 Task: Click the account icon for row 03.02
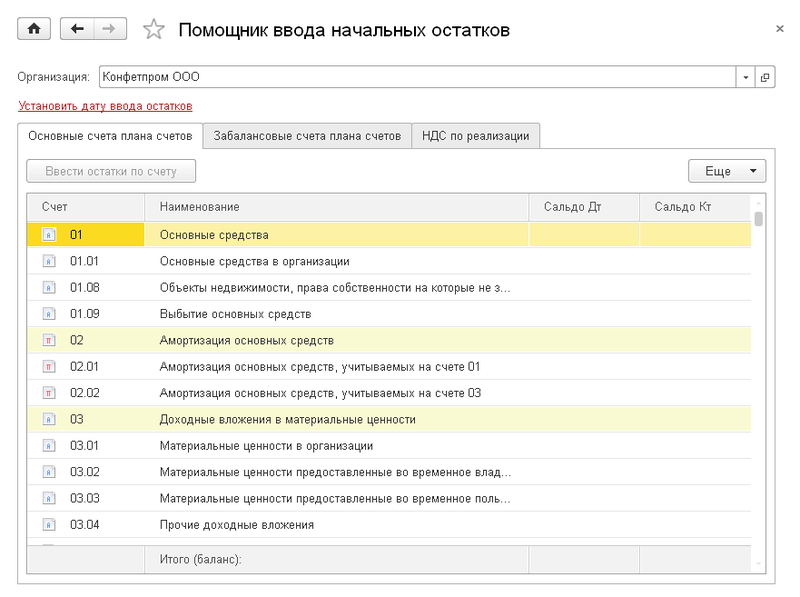click(x=48, y=472)
